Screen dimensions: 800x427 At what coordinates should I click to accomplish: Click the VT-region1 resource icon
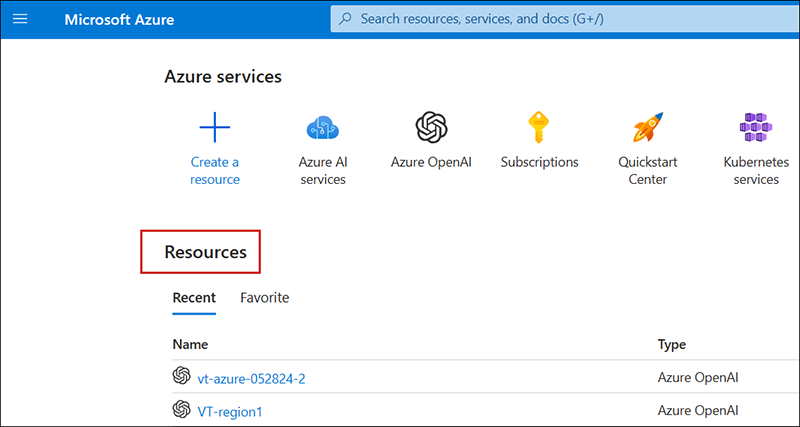181,409
